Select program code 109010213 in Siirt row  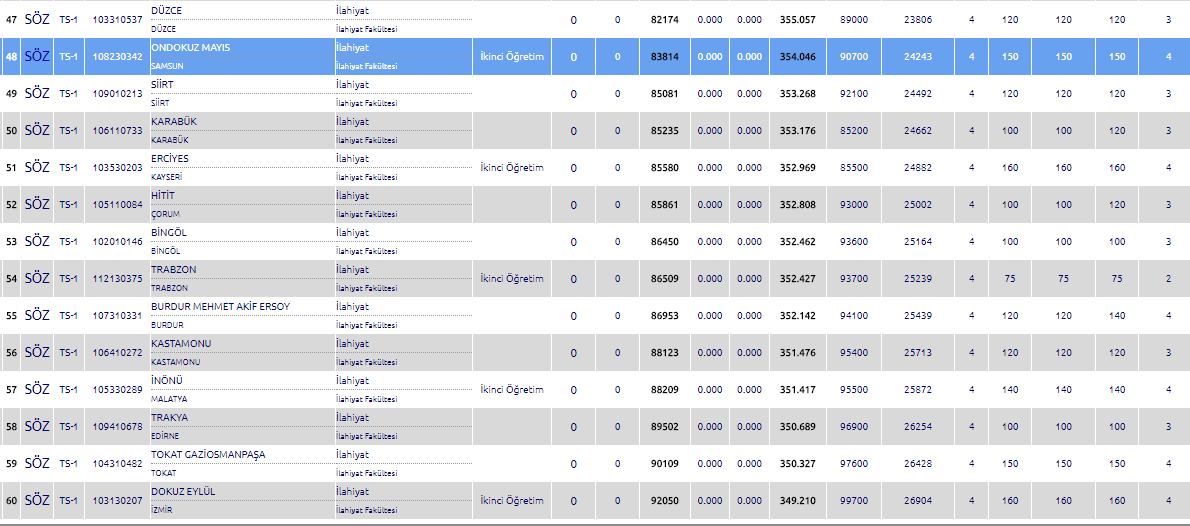click(x=117, y=94)
